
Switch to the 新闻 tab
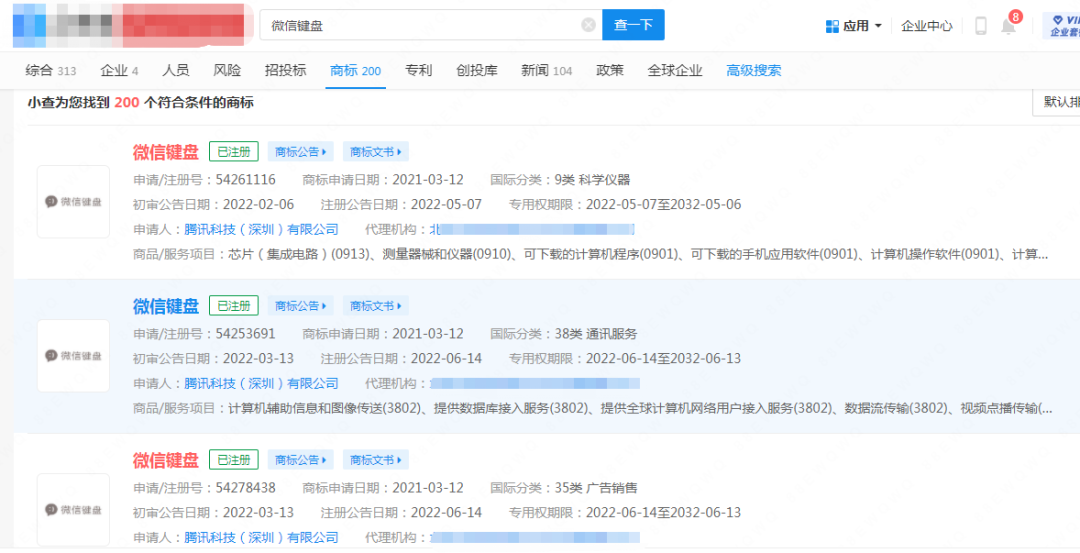point(546,70)
